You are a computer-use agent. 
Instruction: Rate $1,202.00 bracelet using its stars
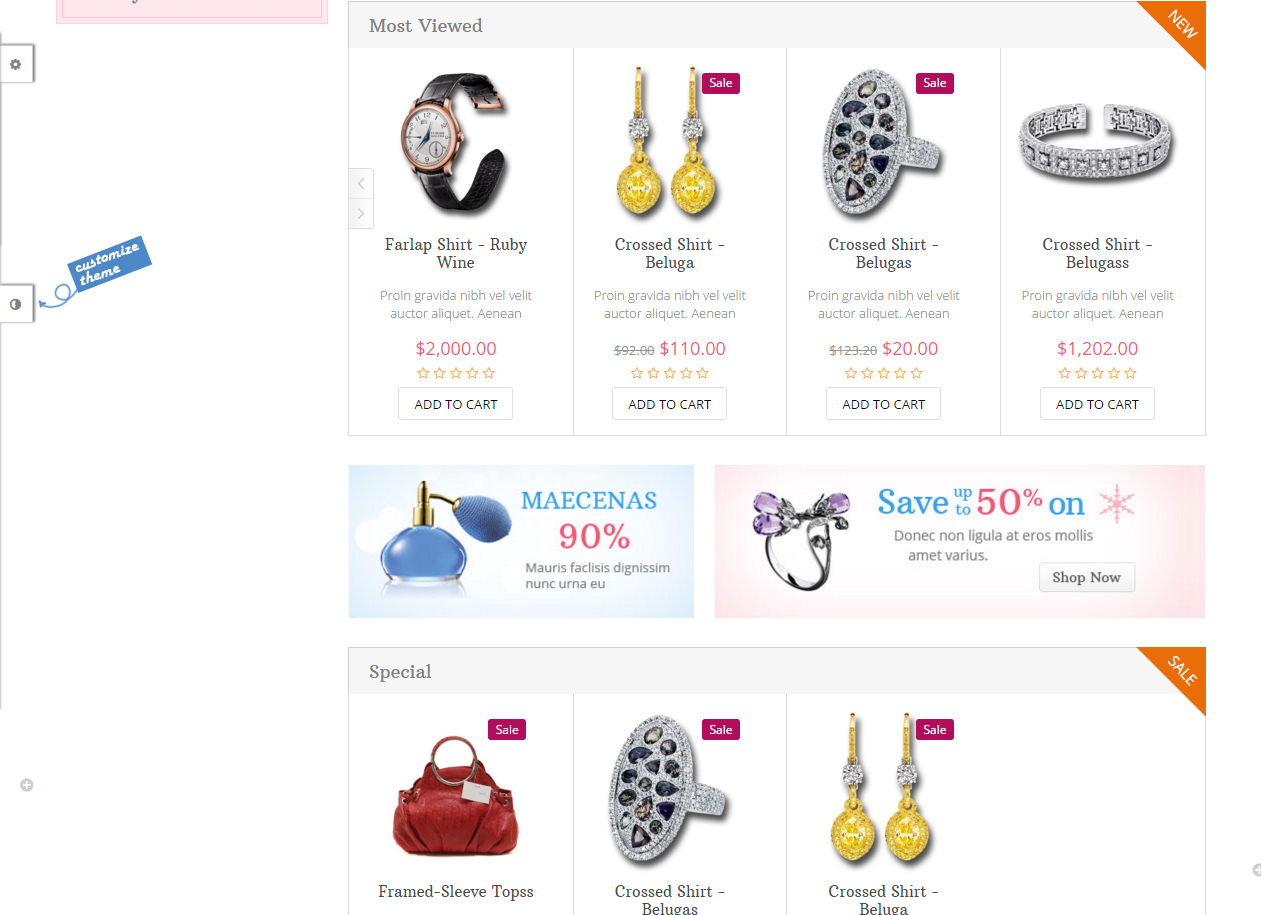pos(1097,373)
